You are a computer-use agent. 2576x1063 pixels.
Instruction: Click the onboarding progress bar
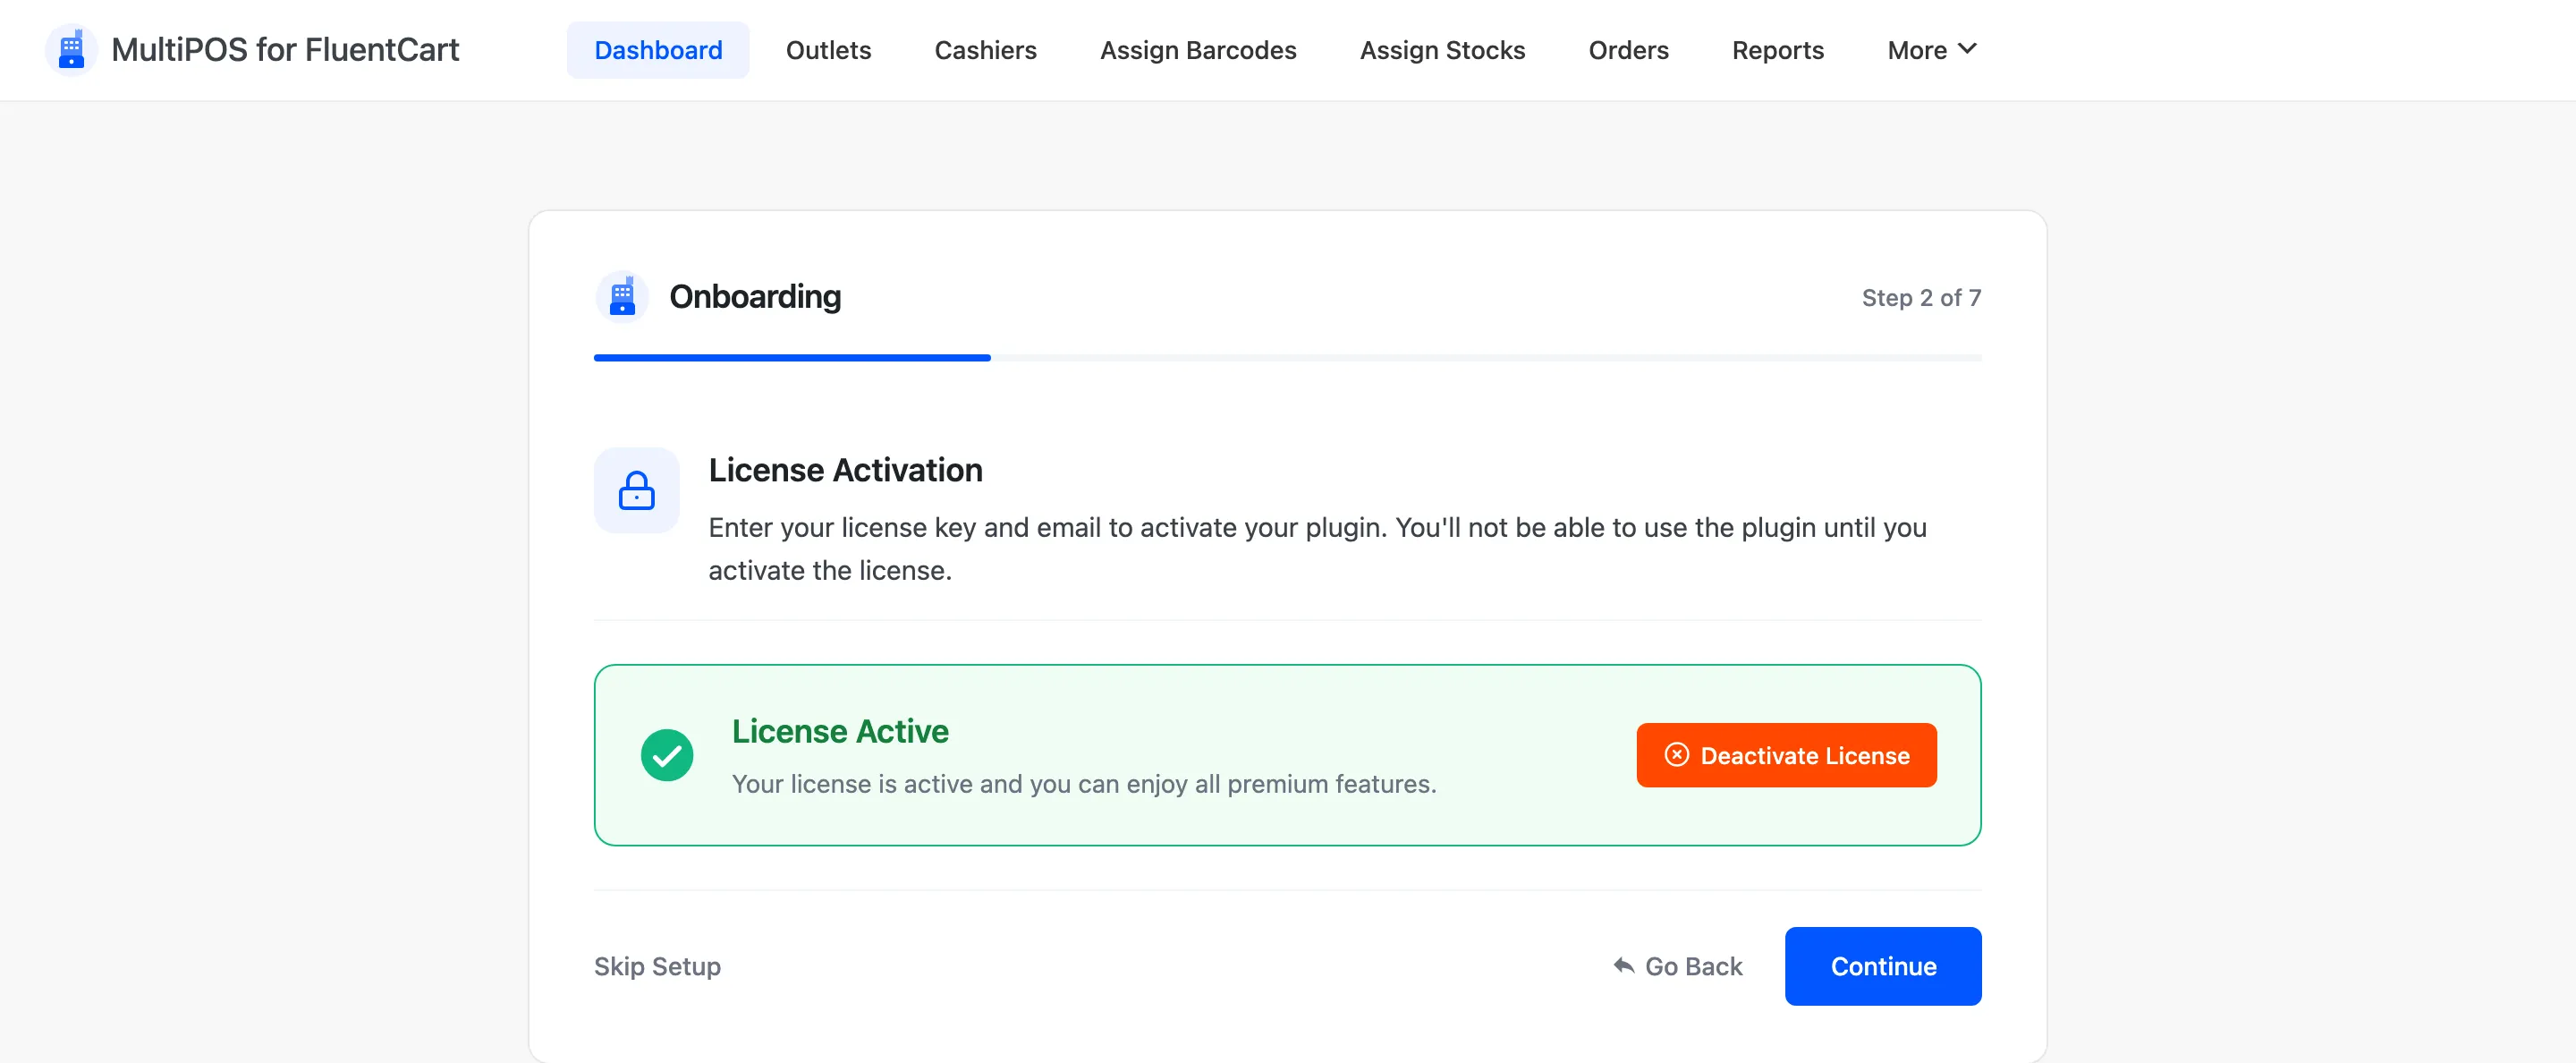coord(1287,357)
